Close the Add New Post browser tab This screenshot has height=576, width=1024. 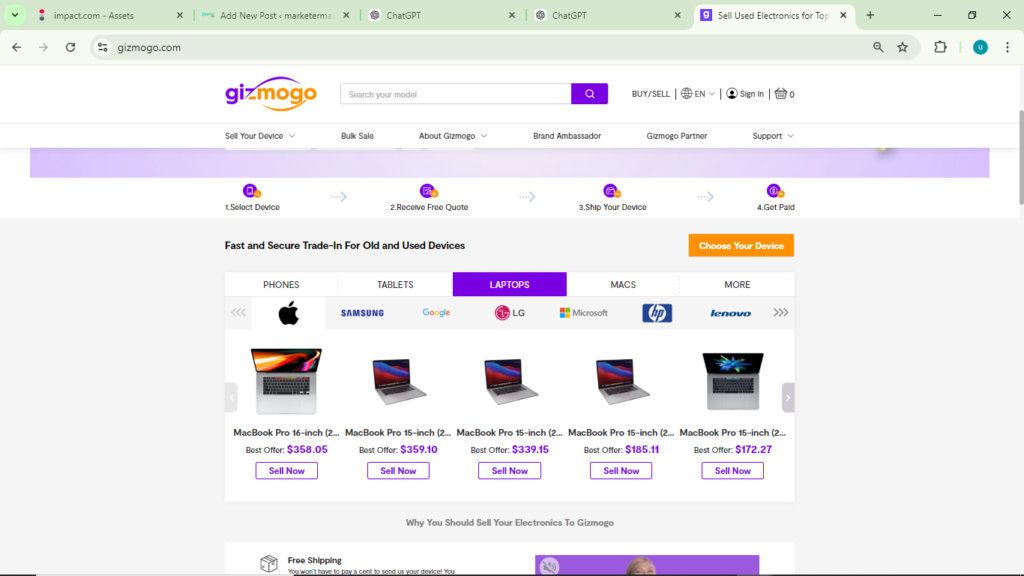tap(346, 15)
